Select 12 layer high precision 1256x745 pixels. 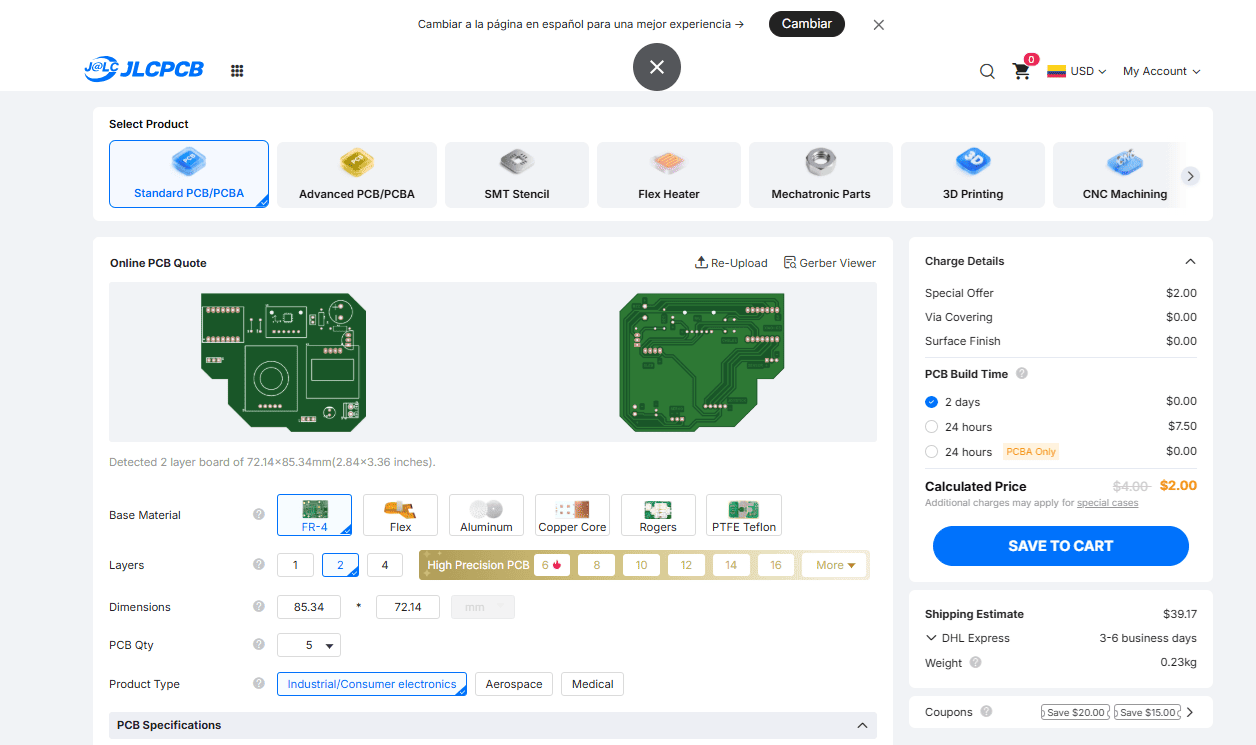[x=686, y=565]
